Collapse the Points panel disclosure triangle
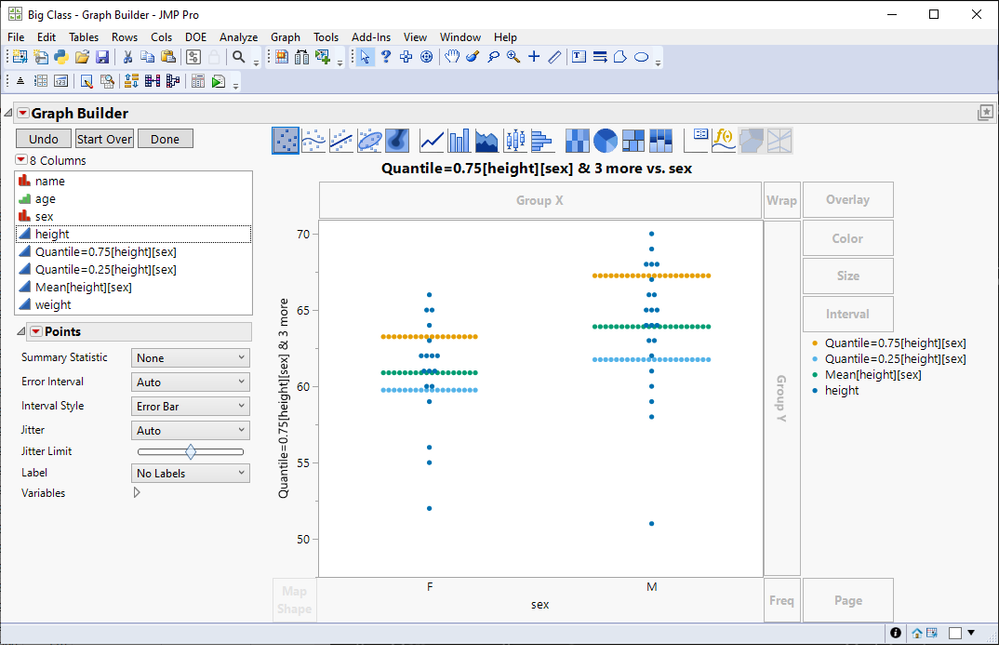This screenshot has width=999, height=645. [x=21, y=331]
